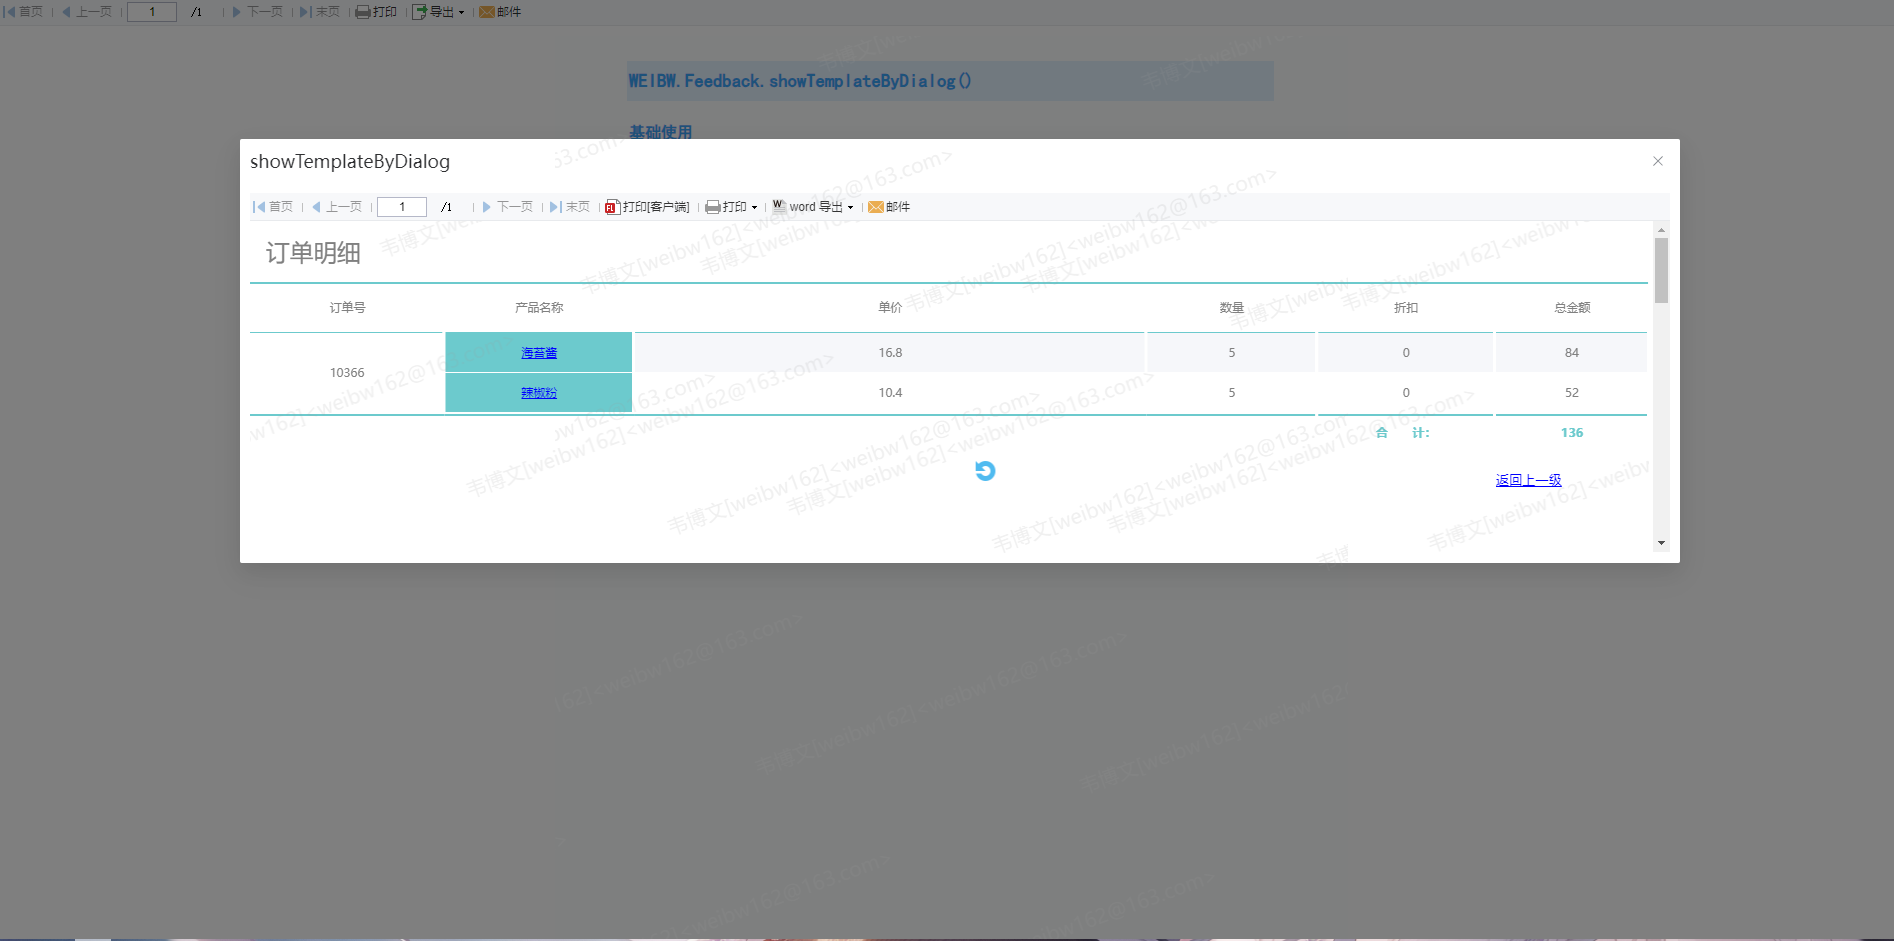This screenshot has height=941, width=1894.
Task: Open the 打印 dropdown arrow in dialog toolbar
Action: (754, 208)
